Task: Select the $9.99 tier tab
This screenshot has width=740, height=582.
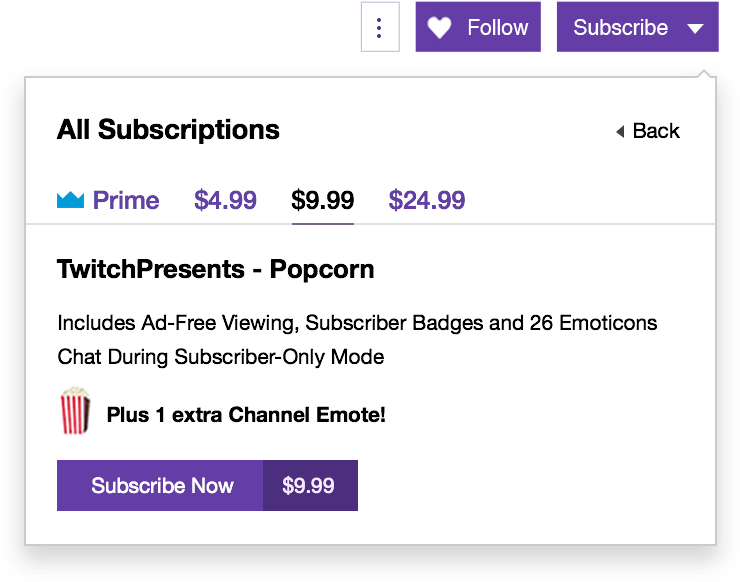Action: [x=322, y=200]
